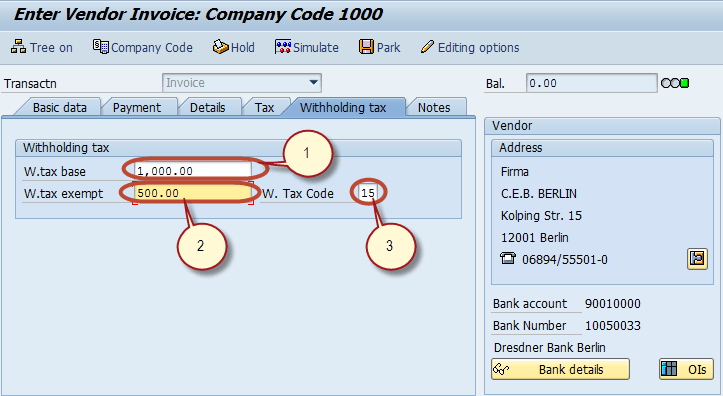Open the Company Code toolbar icon
723x396 pixels.
click(101, 47)
